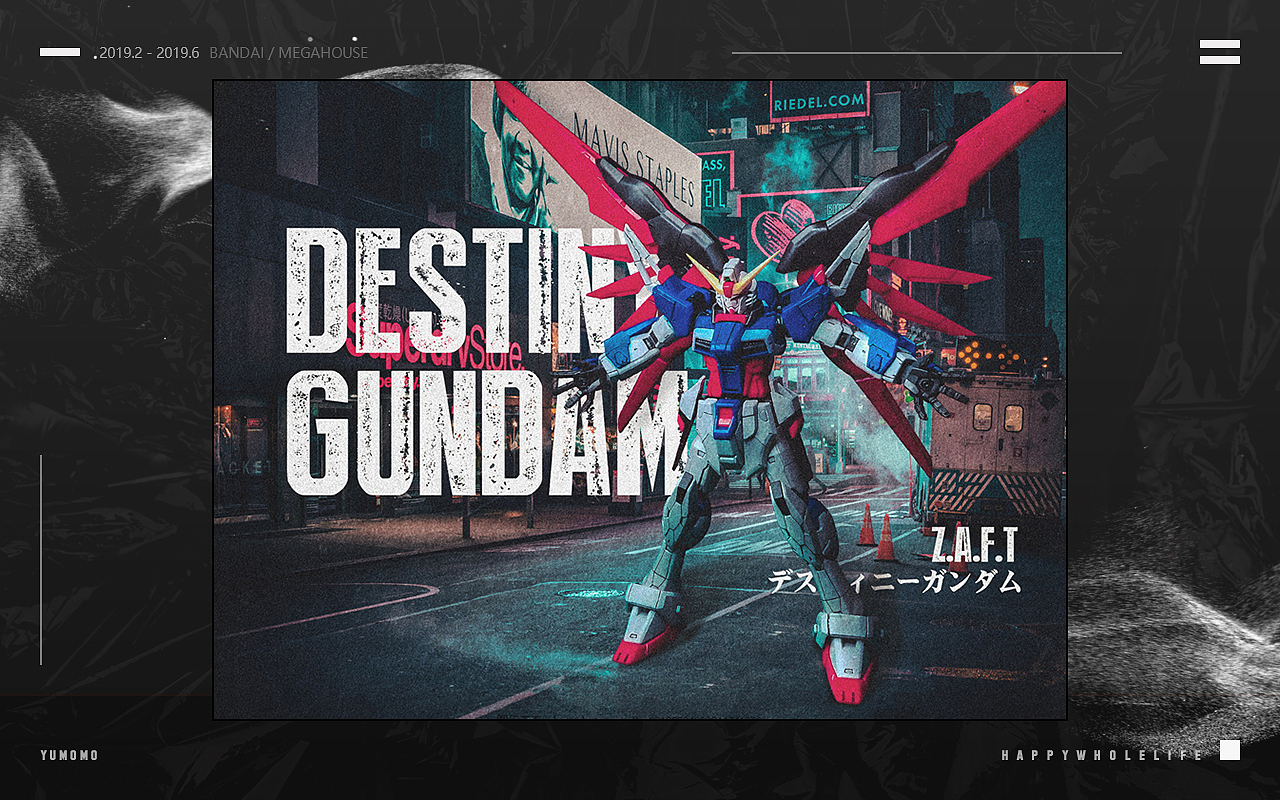Open the hamburger menu icon

[1220, 52]
